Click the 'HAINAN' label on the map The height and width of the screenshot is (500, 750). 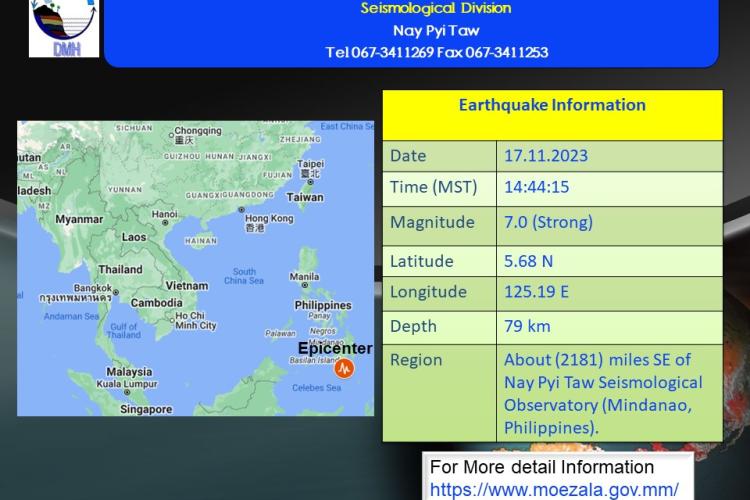201,241
